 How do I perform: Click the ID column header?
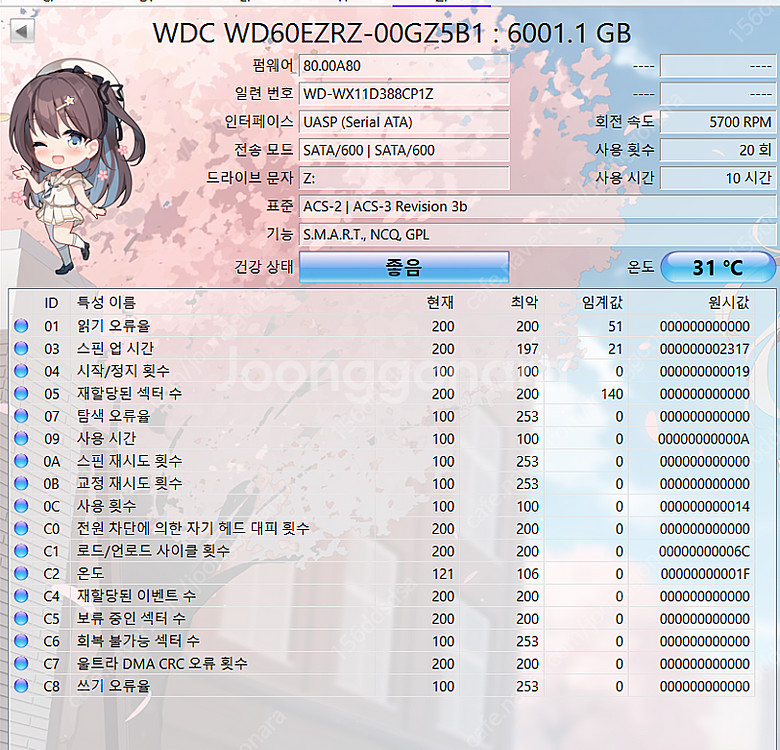click(x=51, y=302)
